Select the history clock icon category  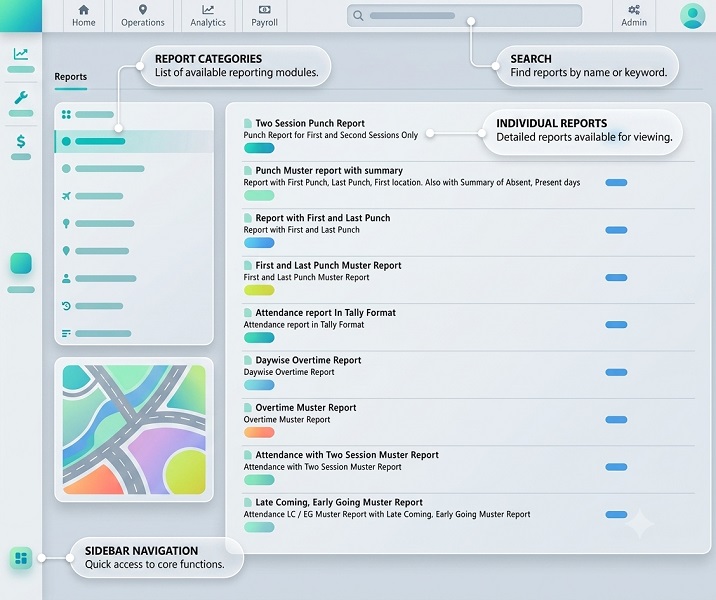pos(66,306)
